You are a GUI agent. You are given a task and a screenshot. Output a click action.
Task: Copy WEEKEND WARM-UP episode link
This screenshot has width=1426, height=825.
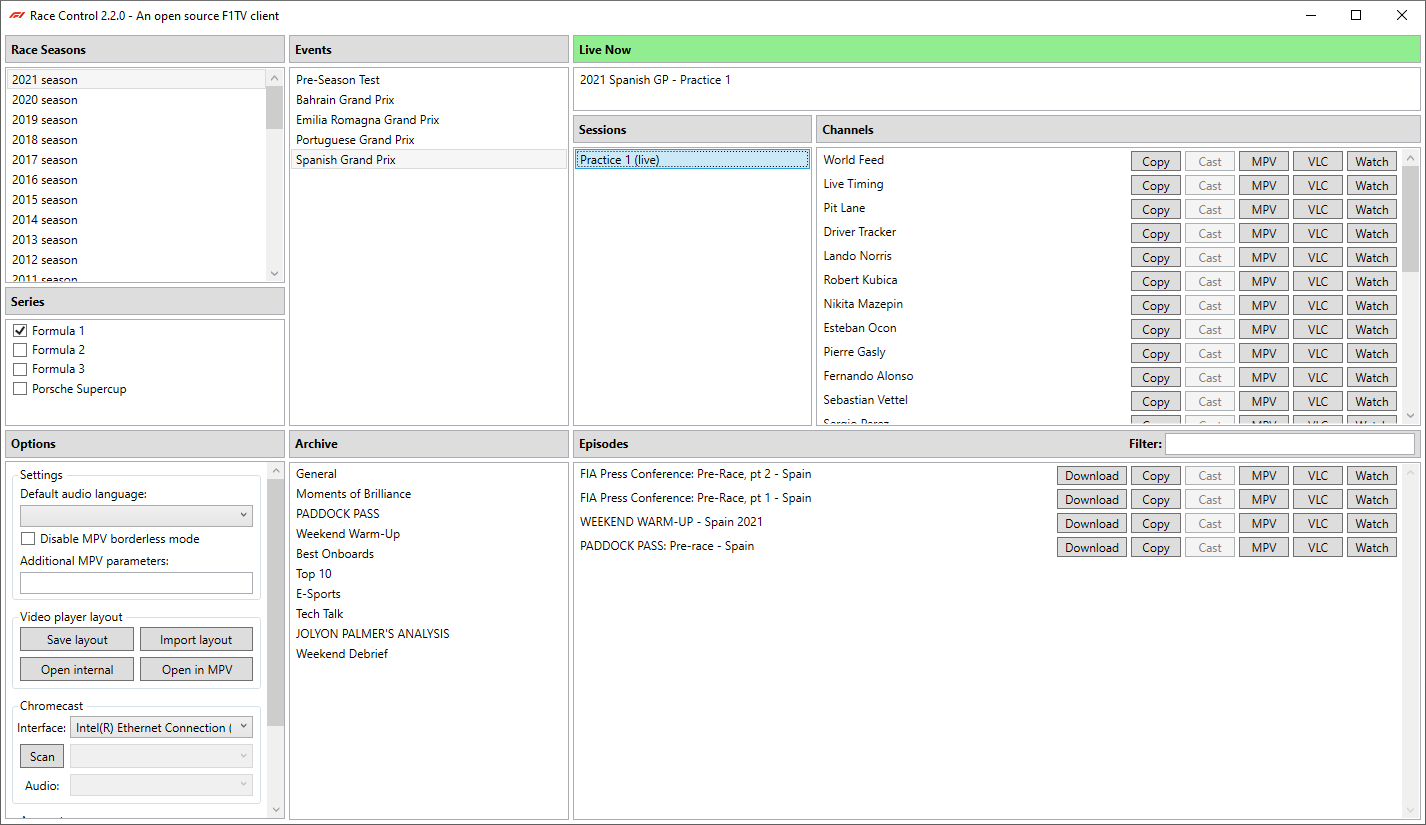(1156, 524)
